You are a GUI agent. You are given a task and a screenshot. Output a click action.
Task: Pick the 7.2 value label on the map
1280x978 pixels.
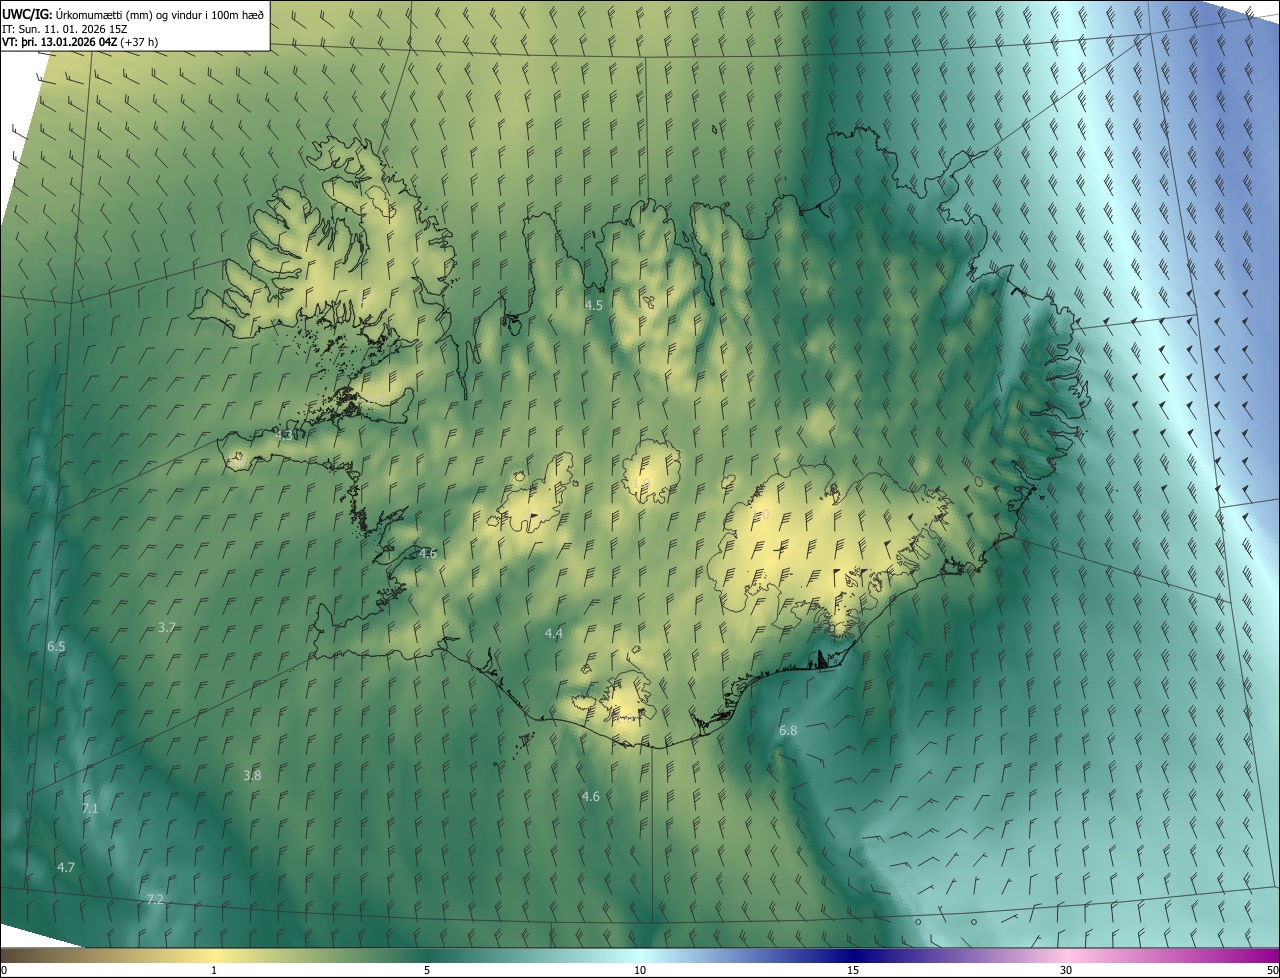coord(155,900)
